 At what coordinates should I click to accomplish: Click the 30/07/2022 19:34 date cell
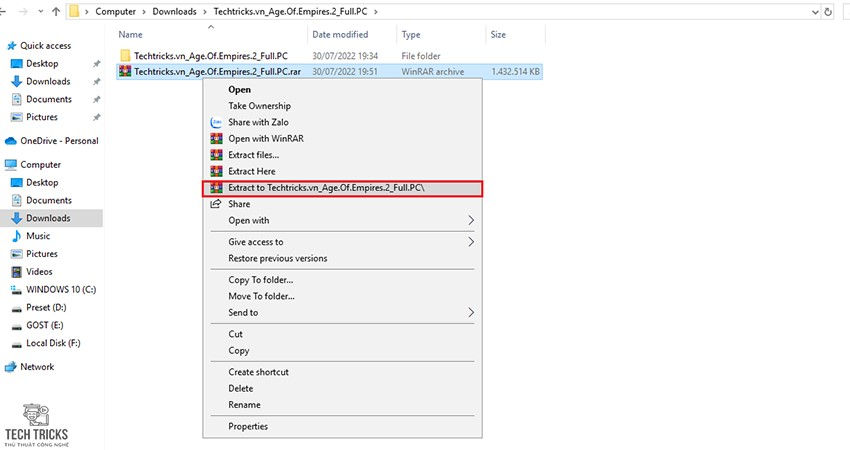345,56
